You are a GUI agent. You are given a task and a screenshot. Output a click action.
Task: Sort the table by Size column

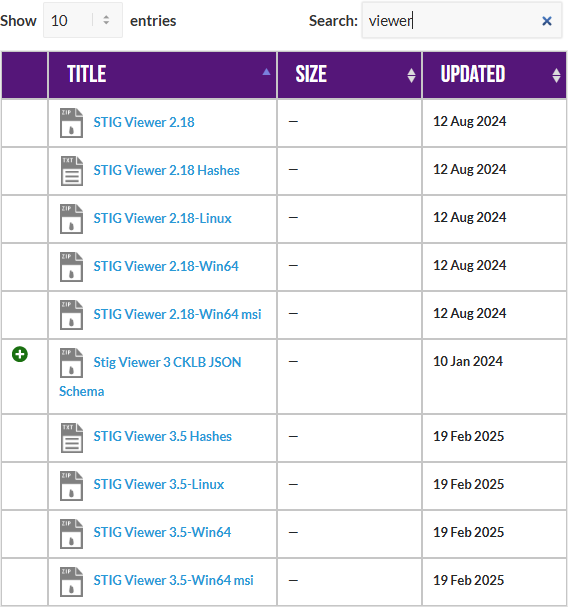(x=350, y=75)
